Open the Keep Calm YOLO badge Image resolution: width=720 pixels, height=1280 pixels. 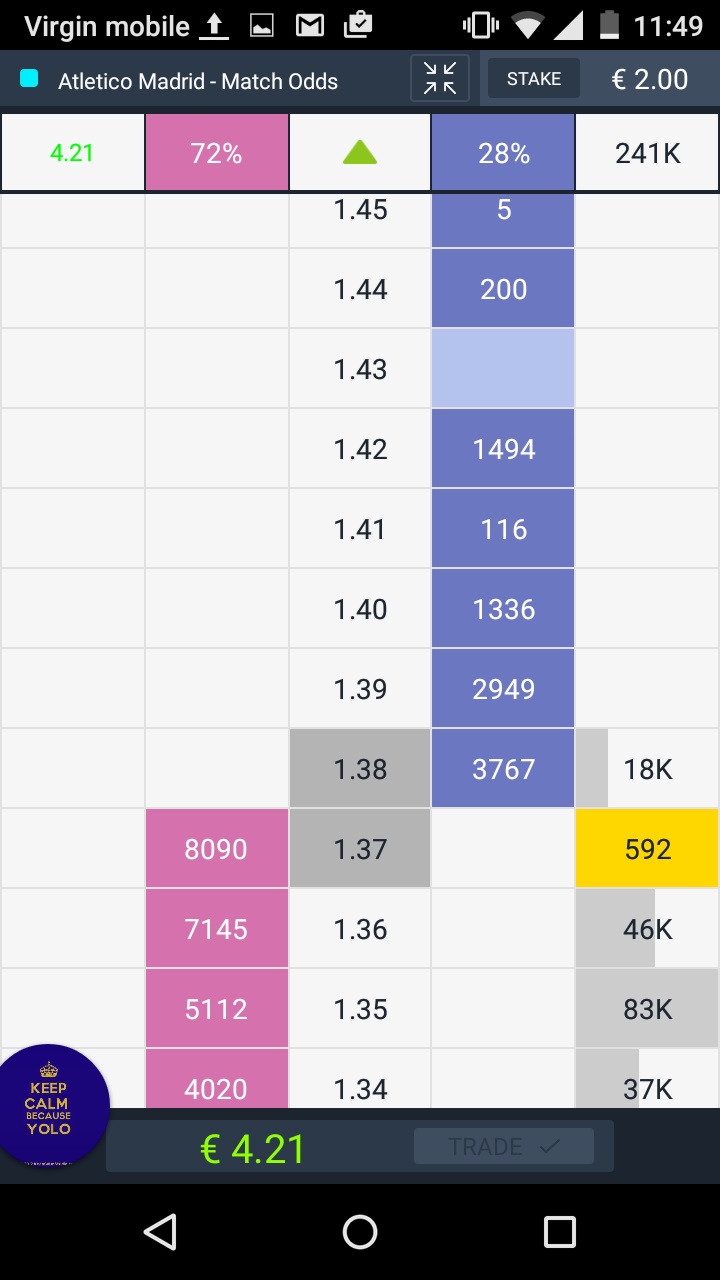48,1106
